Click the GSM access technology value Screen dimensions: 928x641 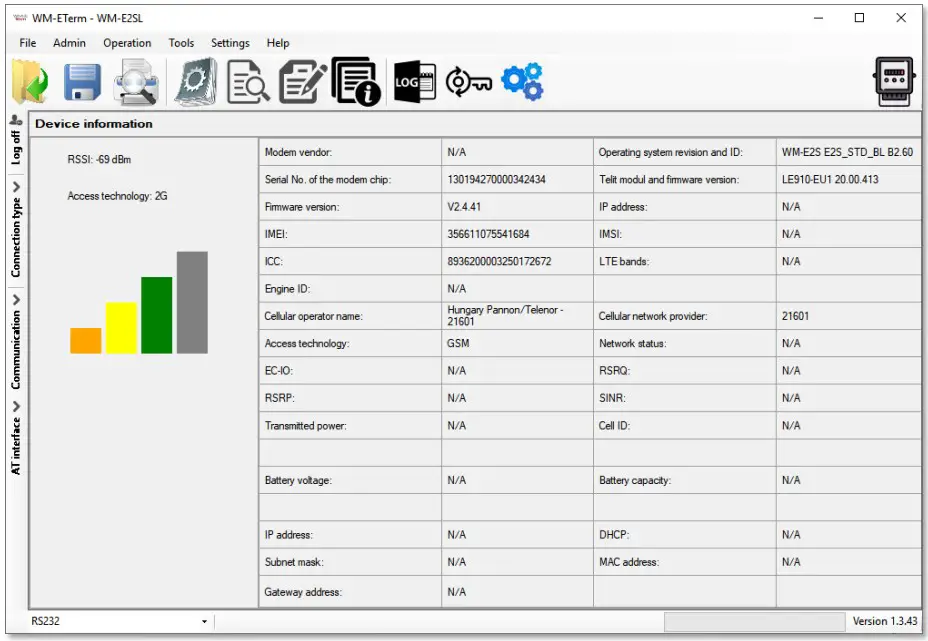pyautogui.click(x=458, y=343)
